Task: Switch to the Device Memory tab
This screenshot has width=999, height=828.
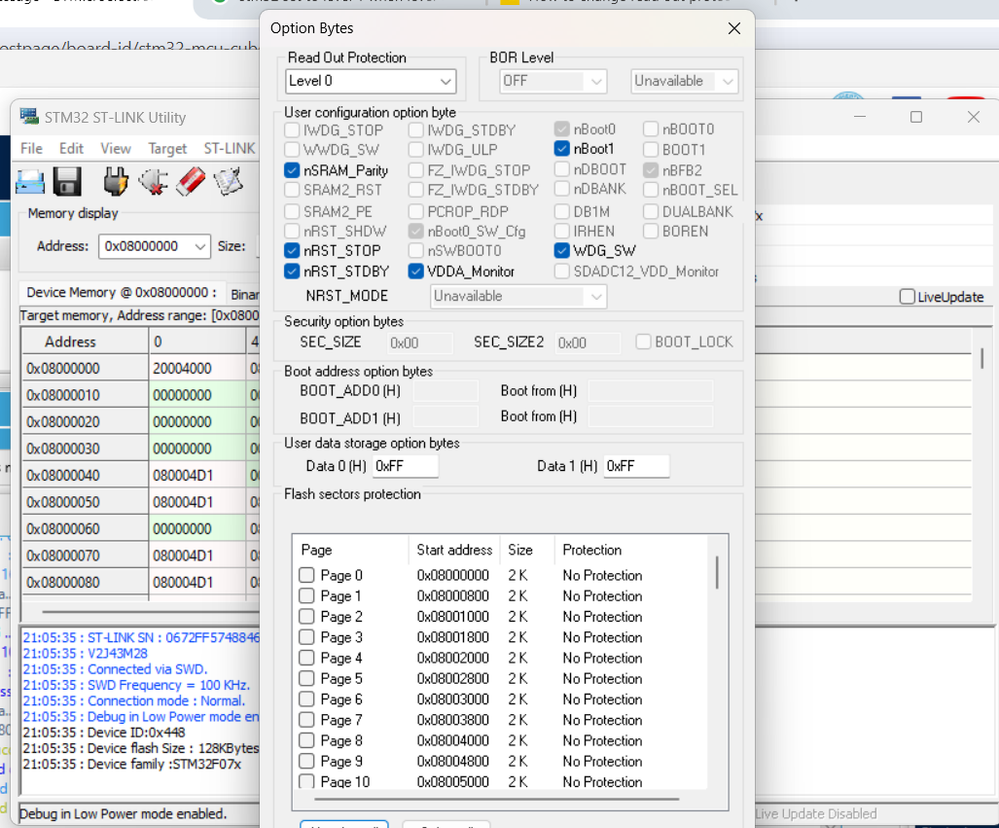Action: 120,293
